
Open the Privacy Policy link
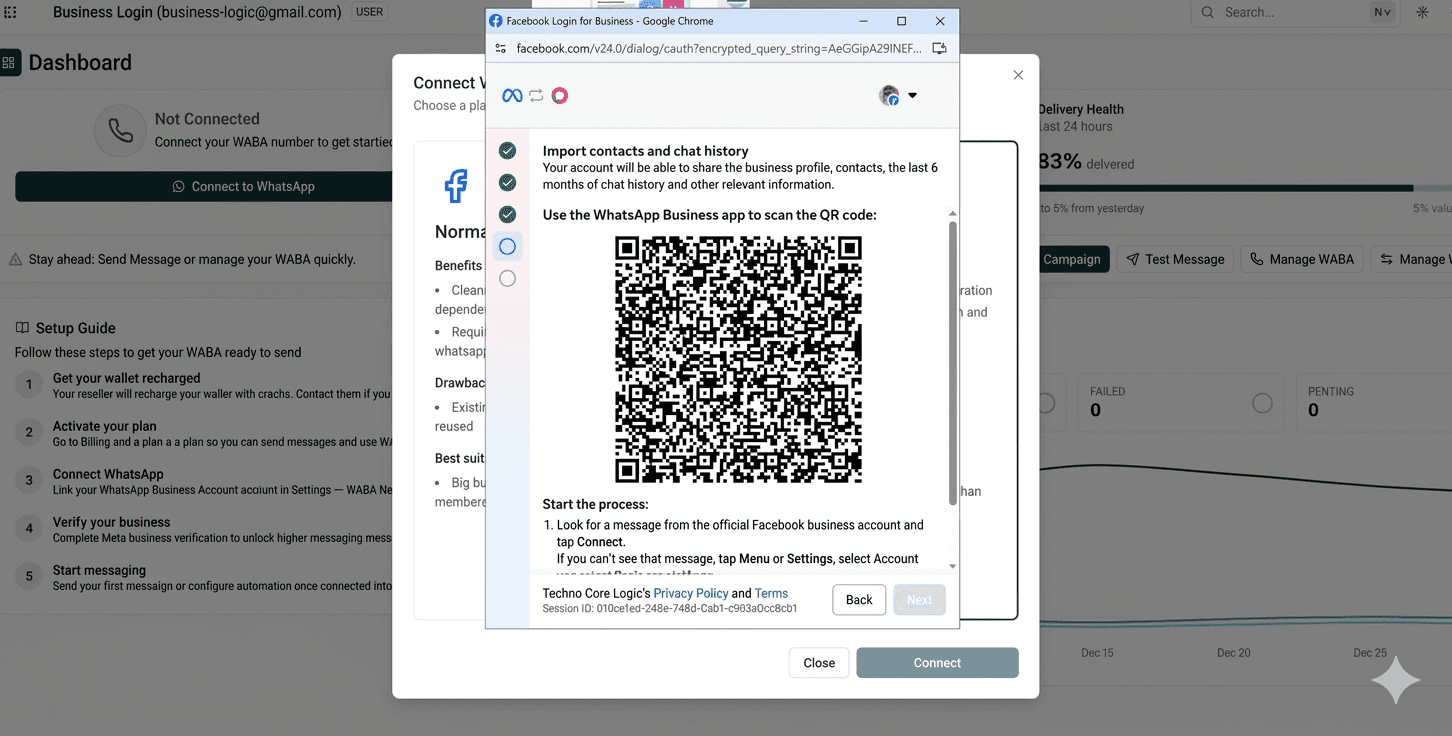pyautogui.click(x=691, y=593)
